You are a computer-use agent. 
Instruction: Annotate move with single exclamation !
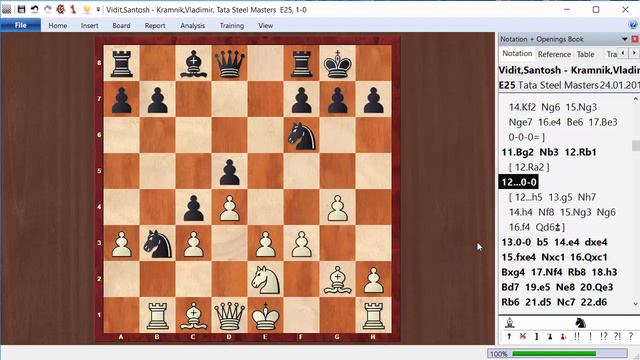pyautogui.click(x=590, y=336)
